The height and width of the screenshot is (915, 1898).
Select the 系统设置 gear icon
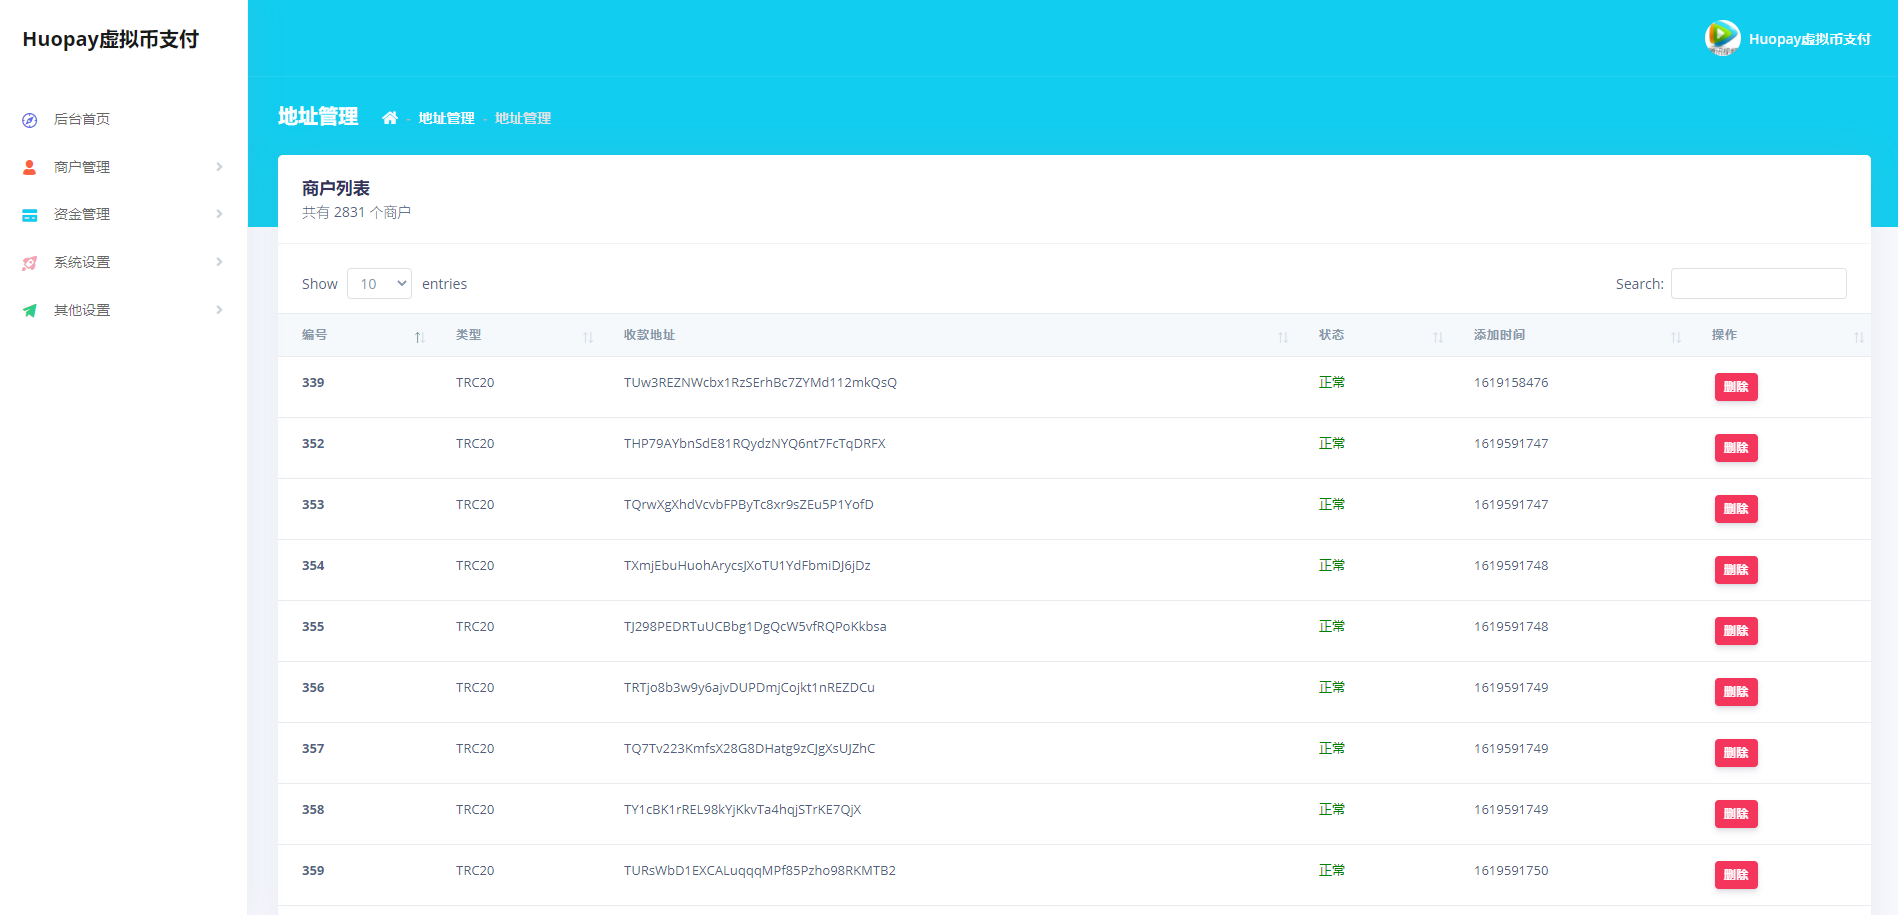[29, 262]
